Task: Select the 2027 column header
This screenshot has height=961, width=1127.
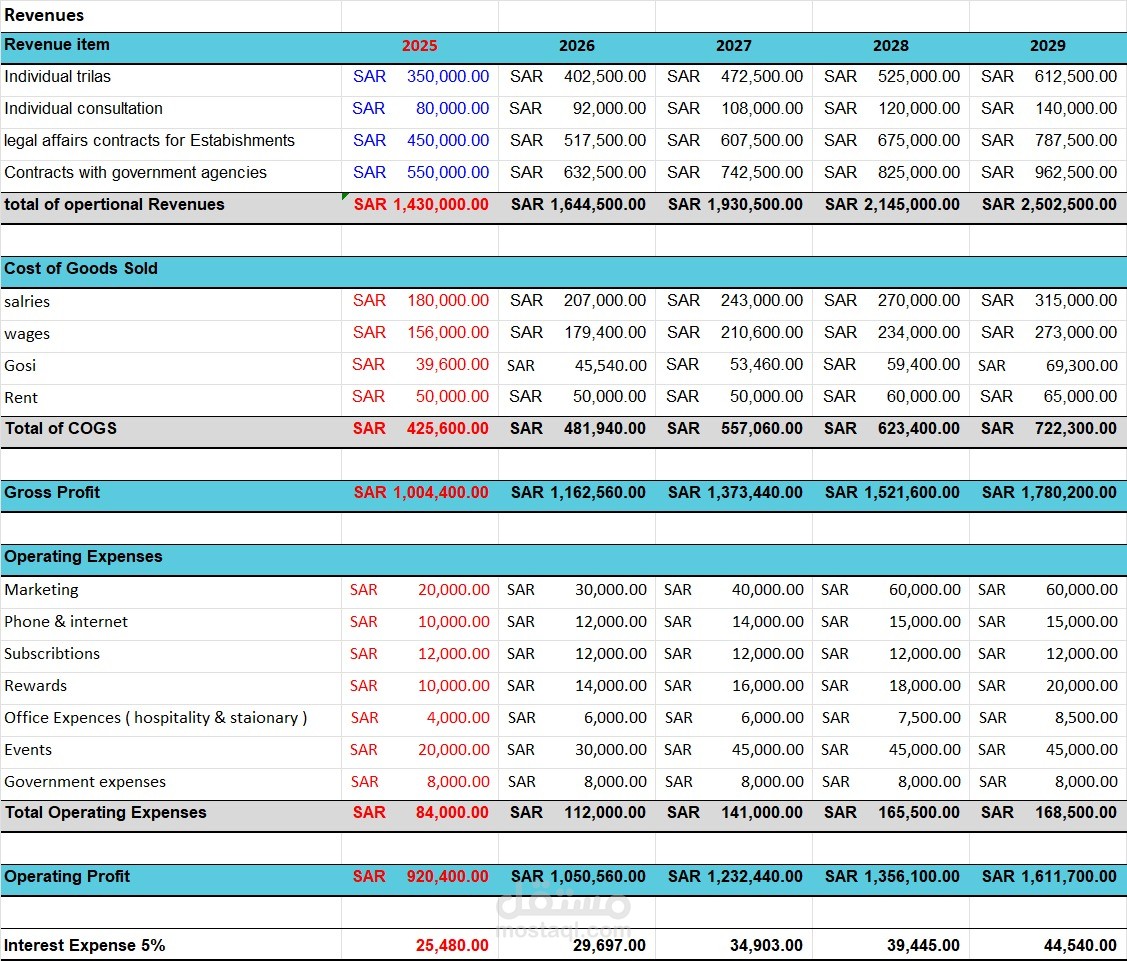Action: 734,46
